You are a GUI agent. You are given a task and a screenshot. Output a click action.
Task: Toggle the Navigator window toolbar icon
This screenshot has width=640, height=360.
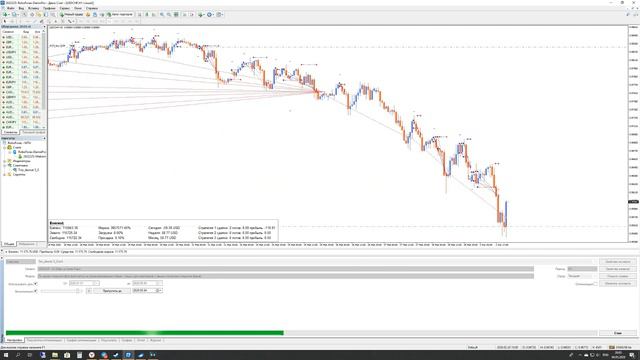[x=39, y=14]
